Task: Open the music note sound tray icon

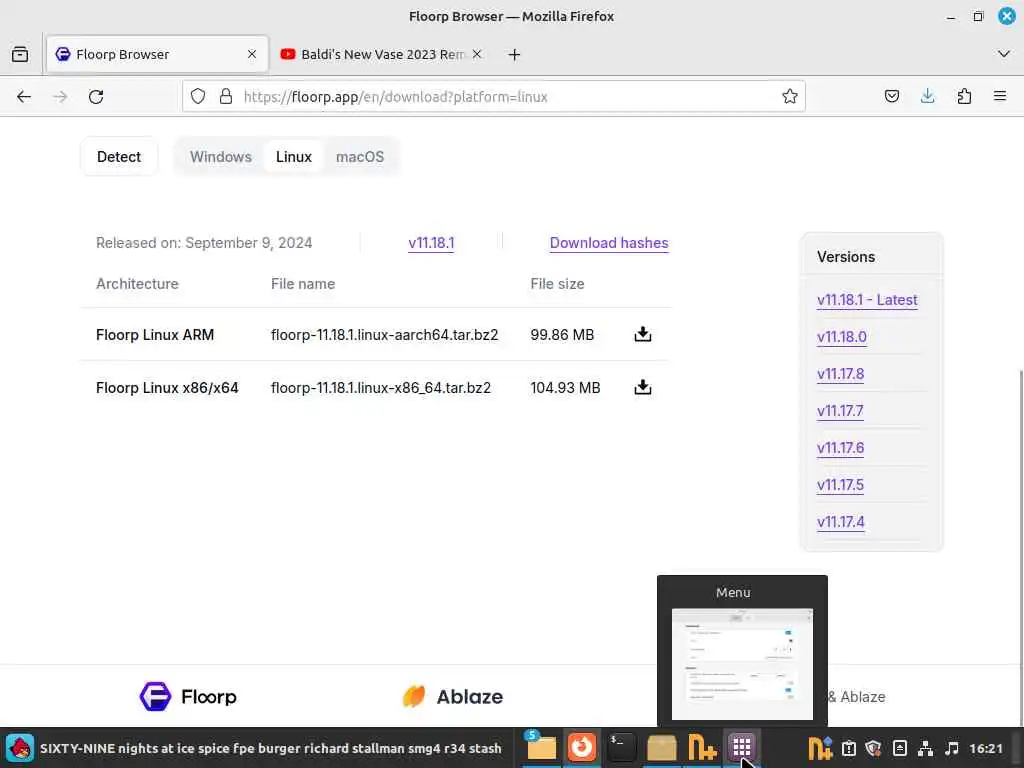Action: [x=952, y=748]
